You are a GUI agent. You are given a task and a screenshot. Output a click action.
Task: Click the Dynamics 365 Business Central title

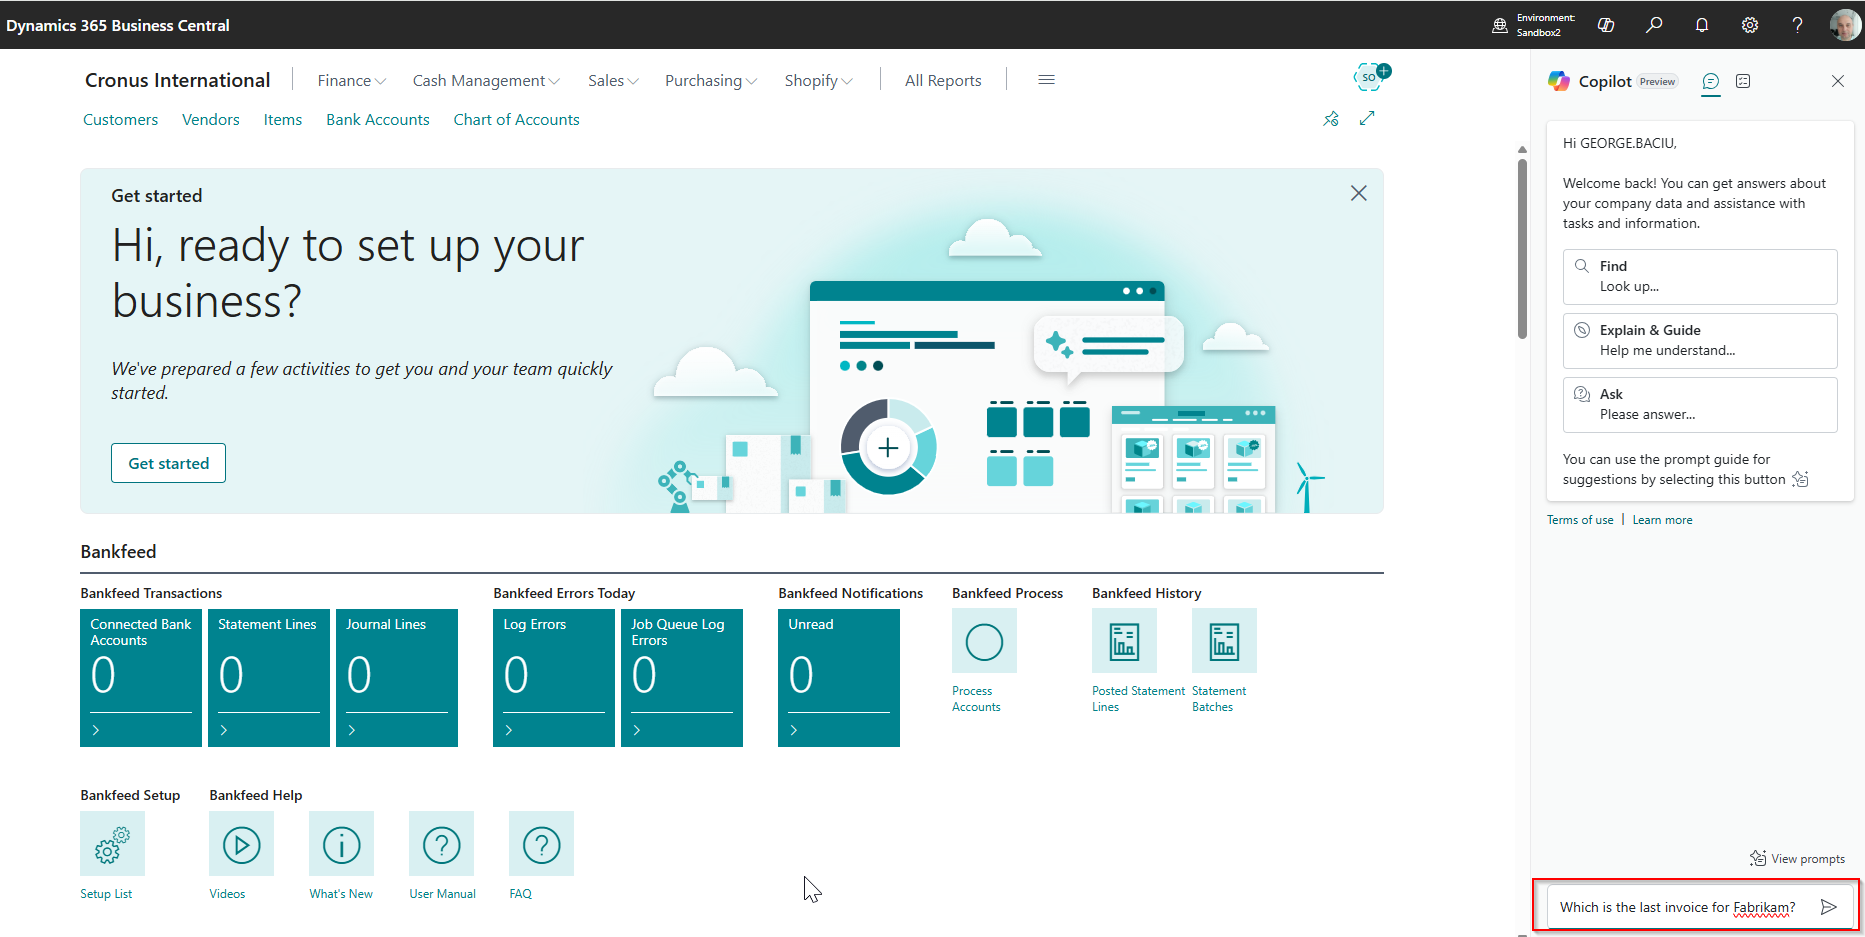pyautogui.click(x=118, y=25)
